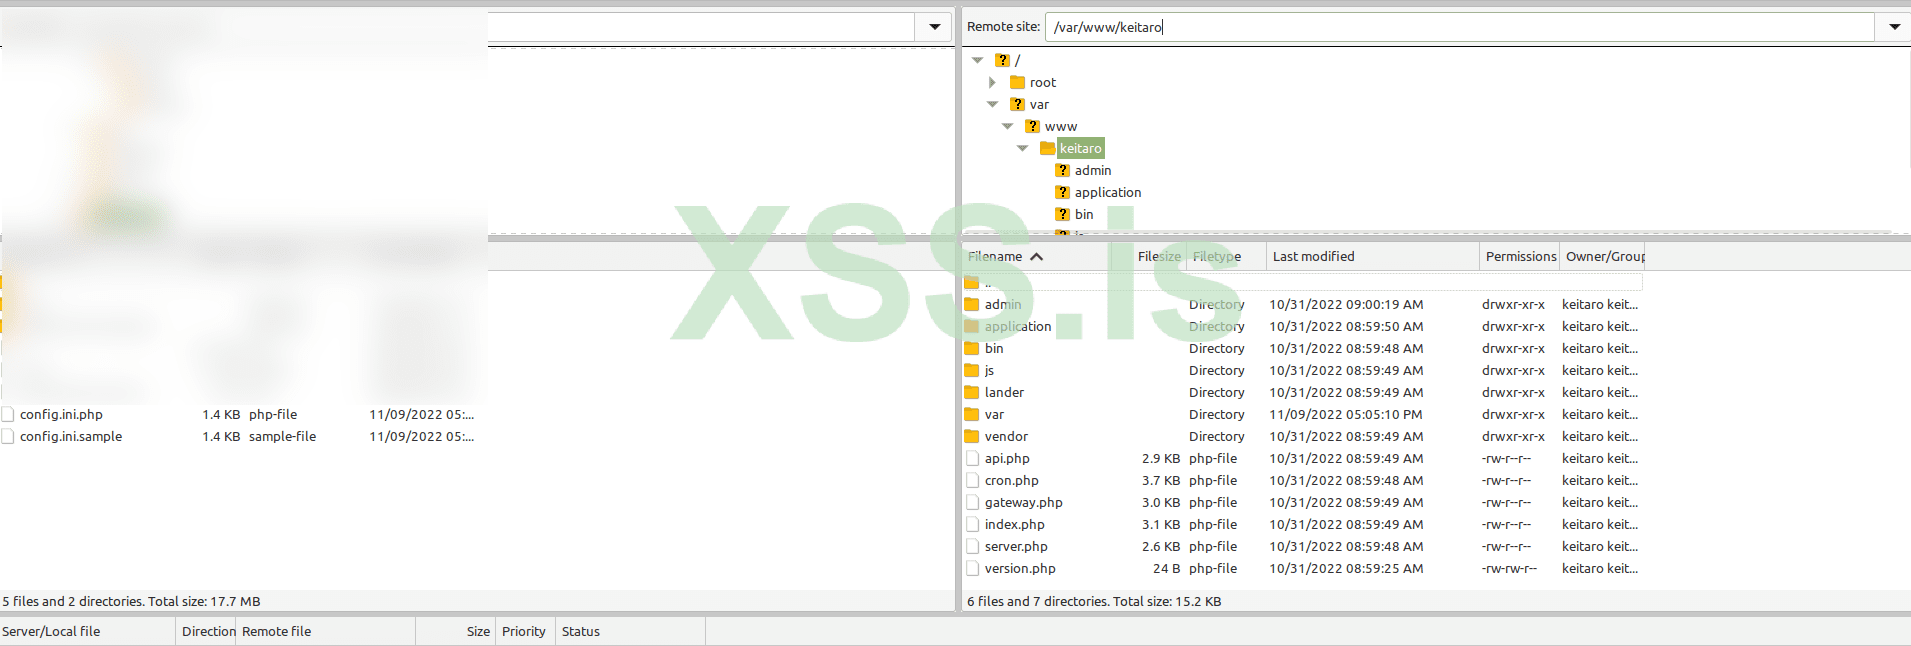This screenshot has height=646, width=1911.
Task: Click Priority queue column header
Action: click(x=524, y=631)
